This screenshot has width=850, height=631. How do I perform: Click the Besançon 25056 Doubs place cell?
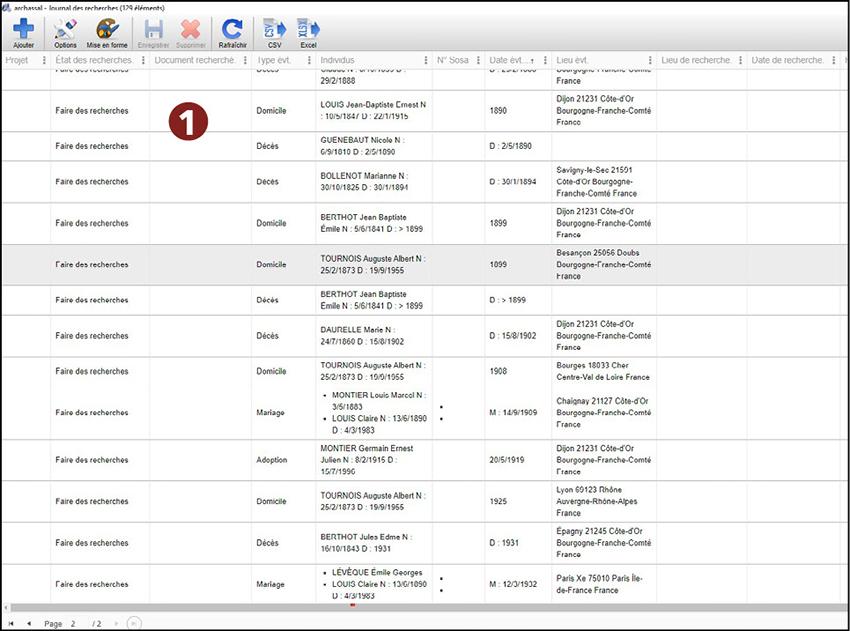coord(603,265)
